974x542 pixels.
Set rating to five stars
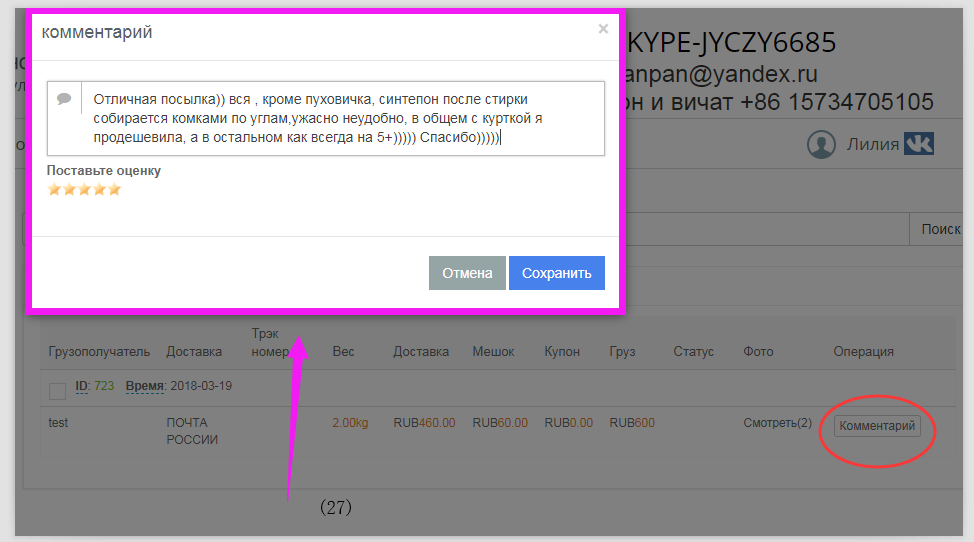click(x=114, y=190)
